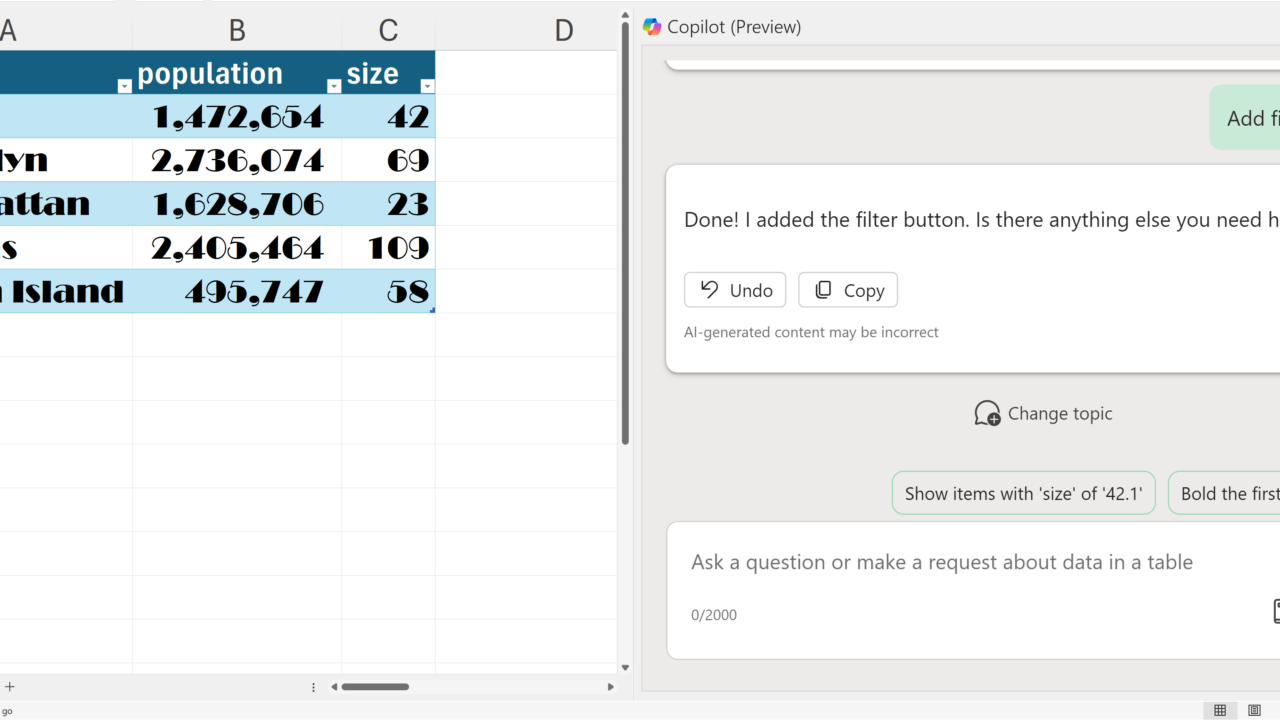Select column D header

pos(564,31)
